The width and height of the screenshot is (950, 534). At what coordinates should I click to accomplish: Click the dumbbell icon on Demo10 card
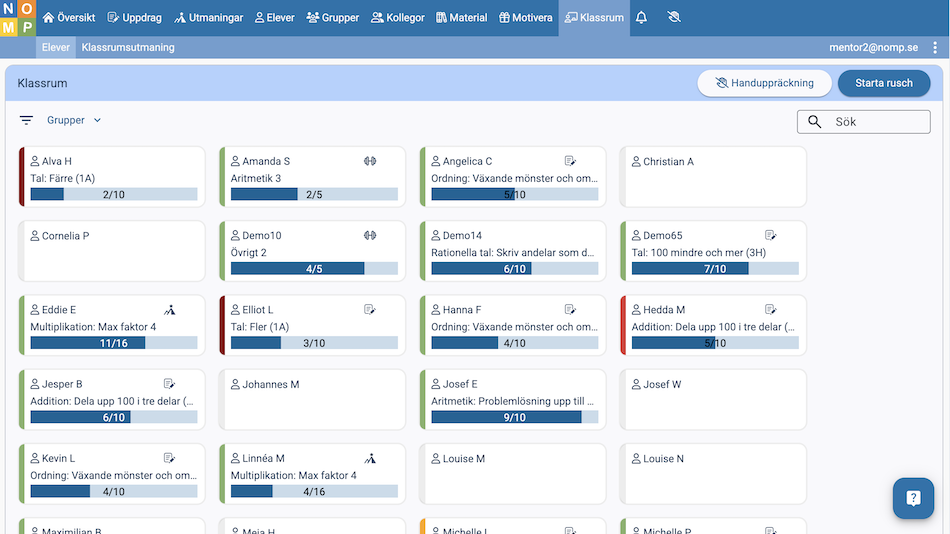coord(369,236)
